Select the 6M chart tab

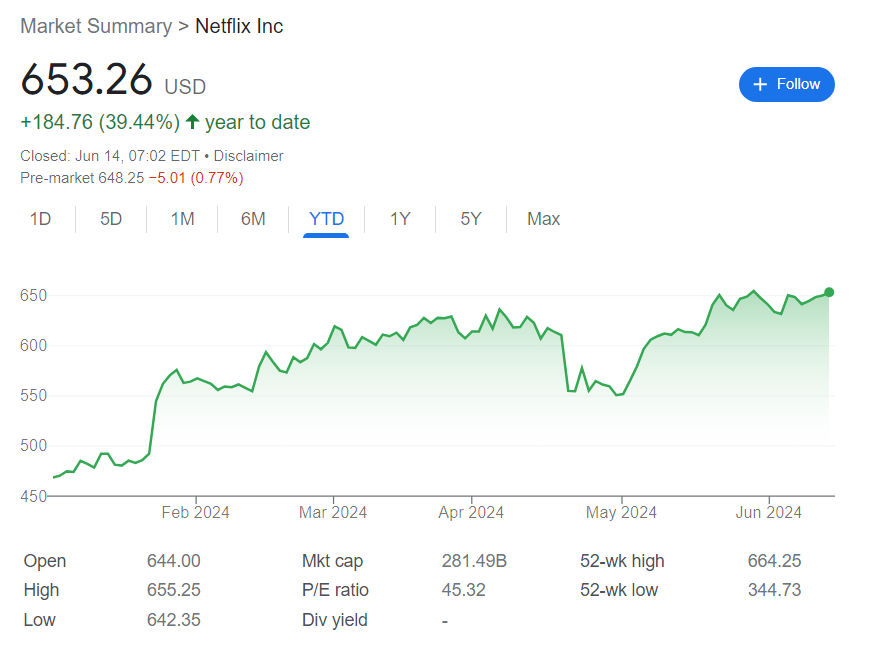pyautogui.click(x=253, y=219)
